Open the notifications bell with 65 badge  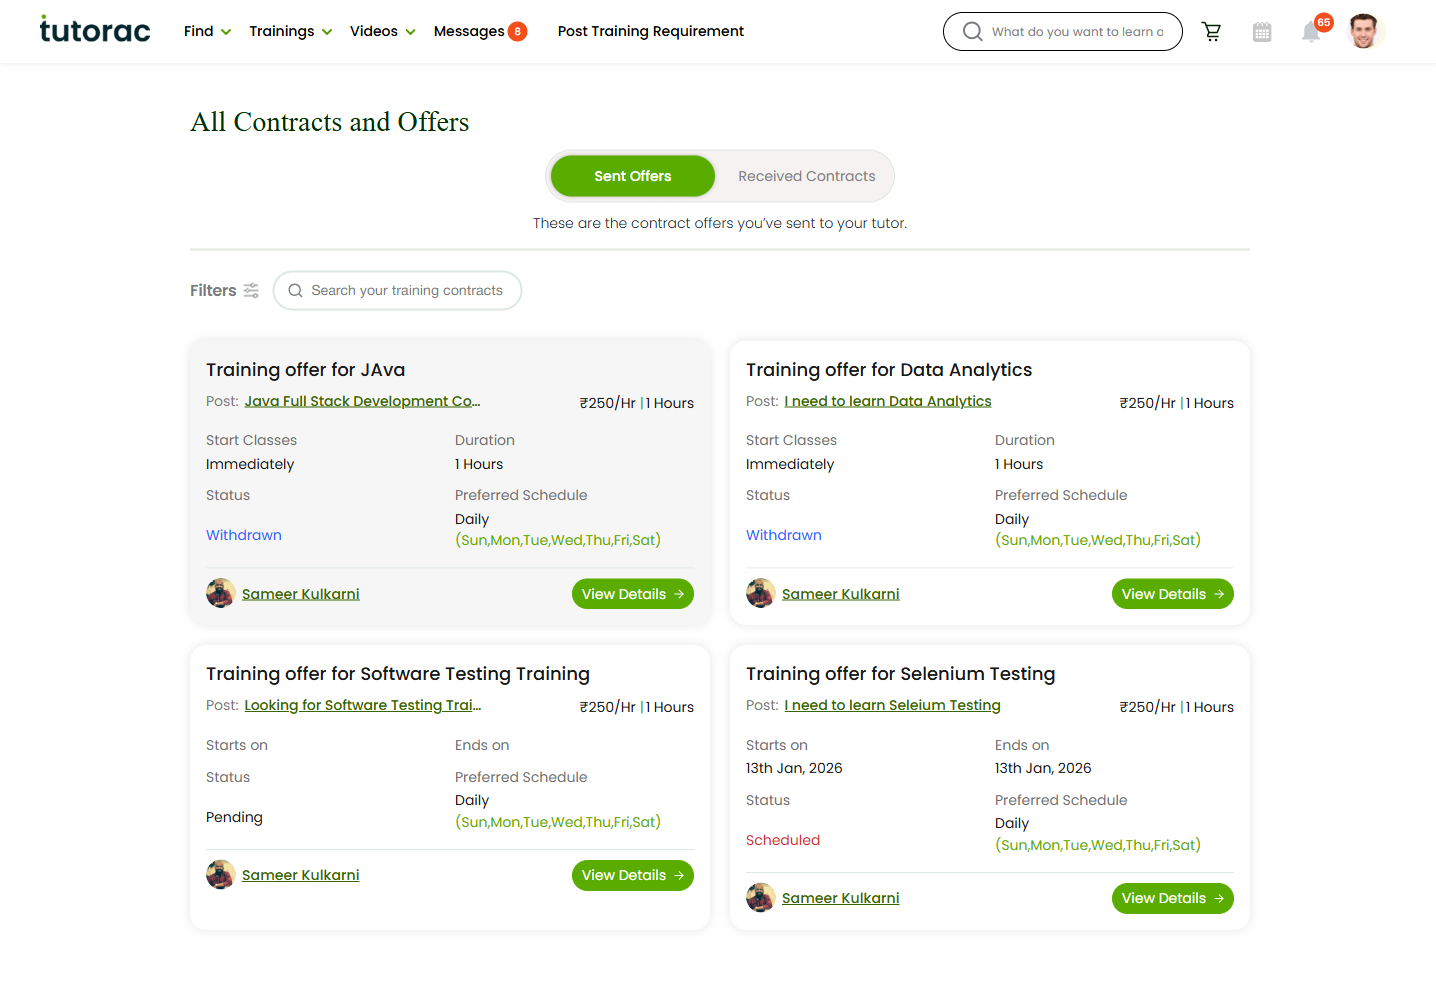coord(1311,32)
